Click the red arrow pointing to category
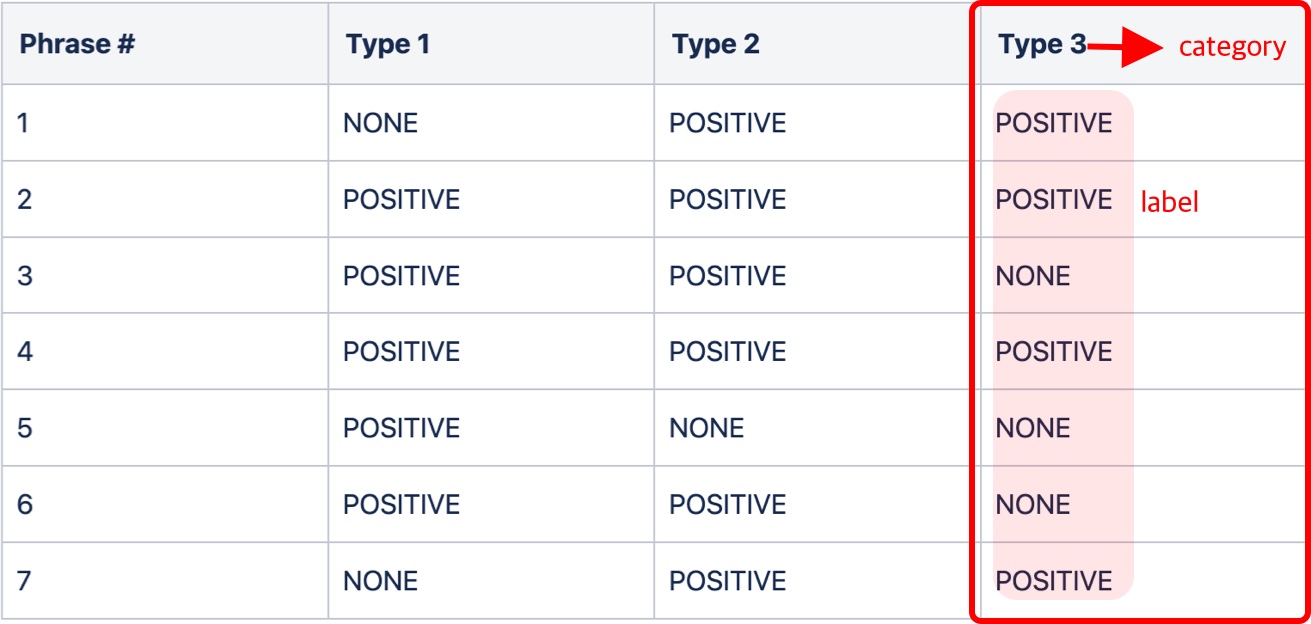Image resolution: width=1311 pixels, height=624 pixels. [1125, 47]
